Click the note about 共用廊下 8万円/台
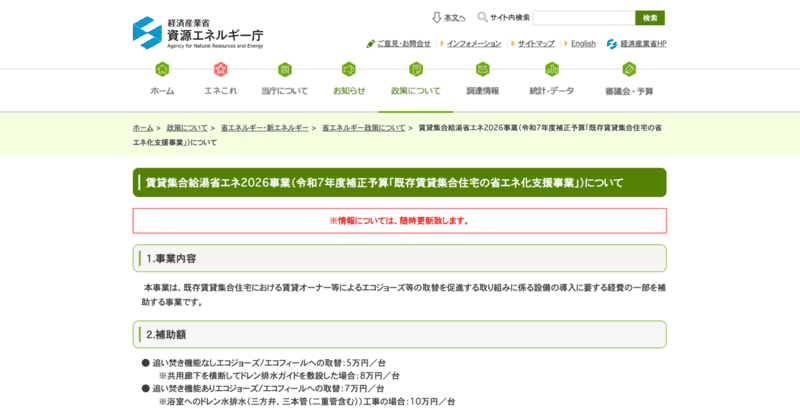The width and height of the screenshot is (800, 416). pyautogui.click(x=279, y=376)
